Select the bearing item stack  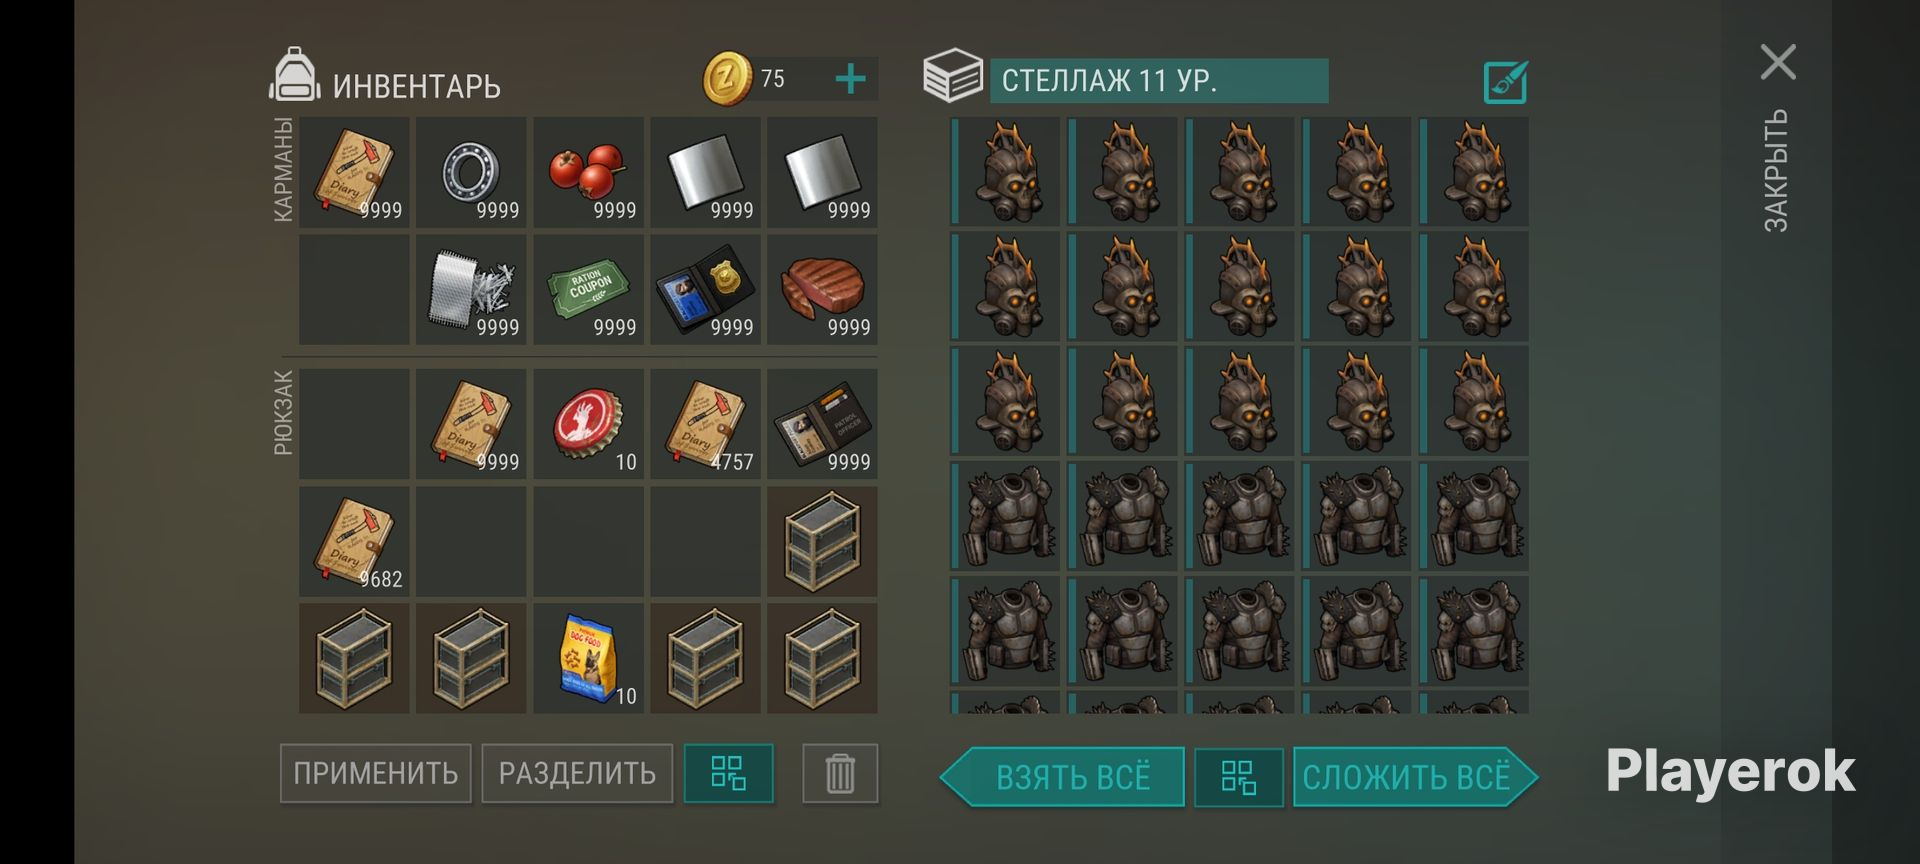[x=471, y=172]
